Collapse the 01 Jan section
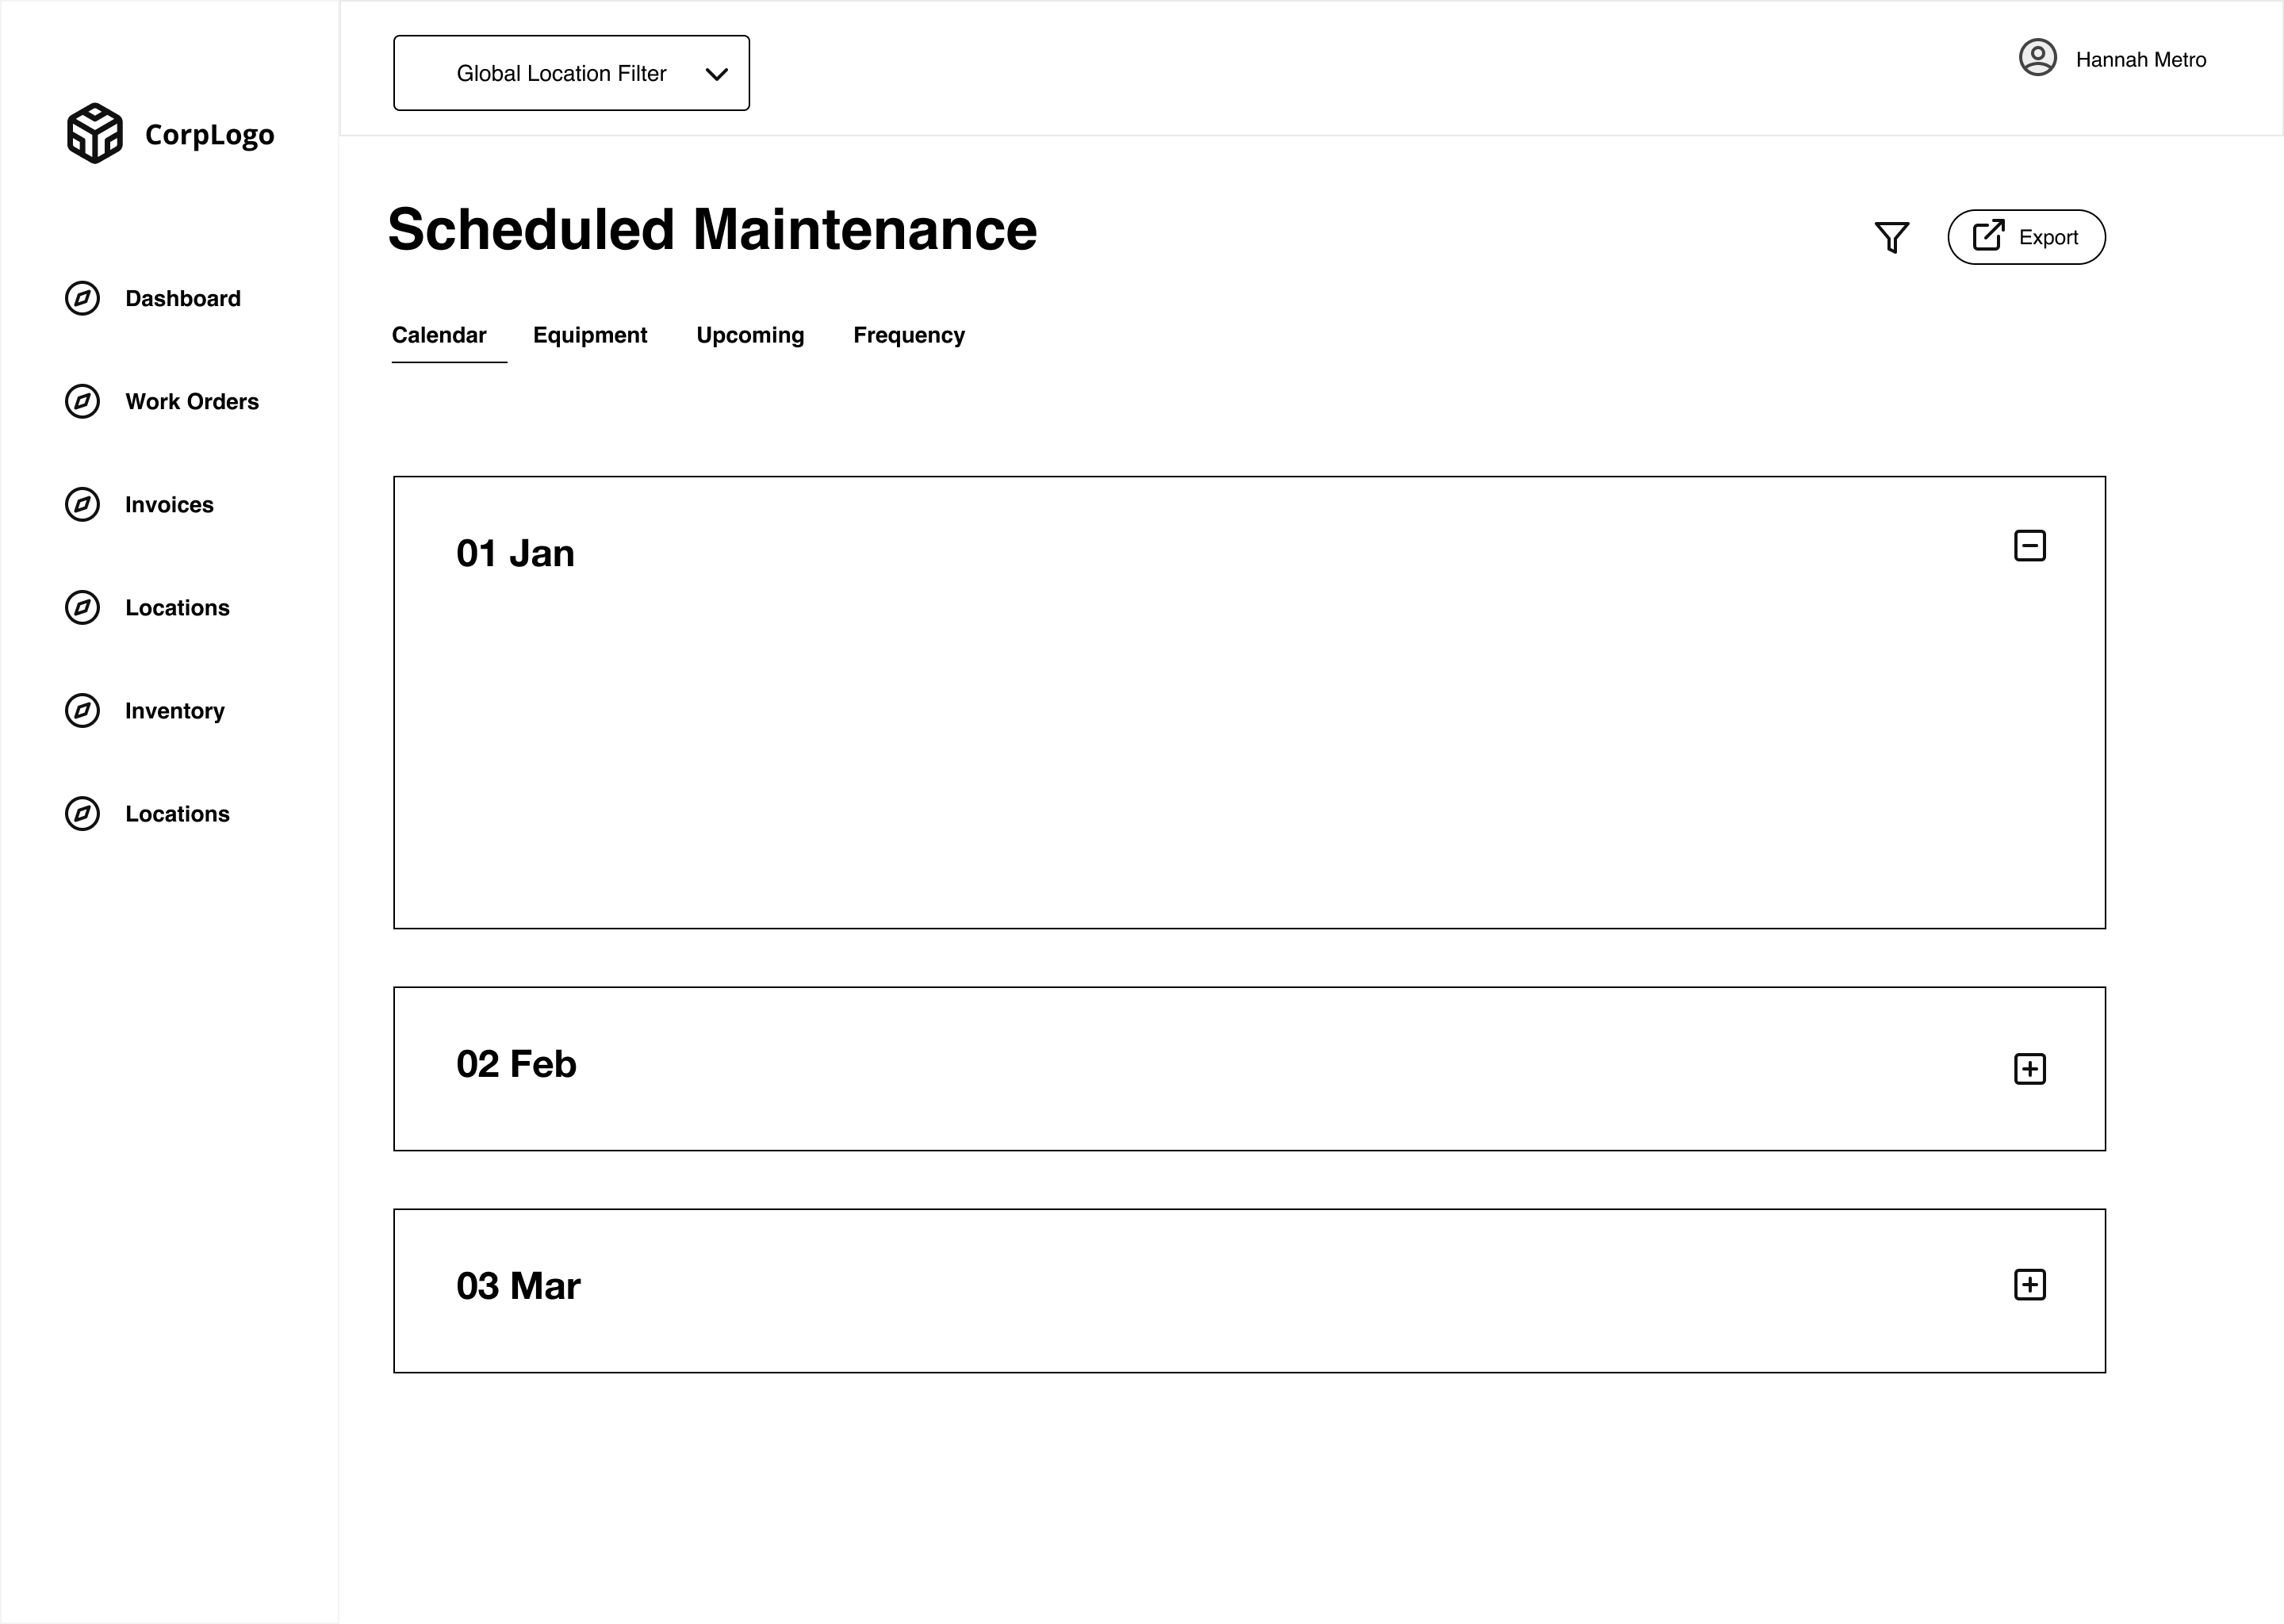This screenshot has height=1624, width=2284. pyautogui.click(x=2029, y=546)
